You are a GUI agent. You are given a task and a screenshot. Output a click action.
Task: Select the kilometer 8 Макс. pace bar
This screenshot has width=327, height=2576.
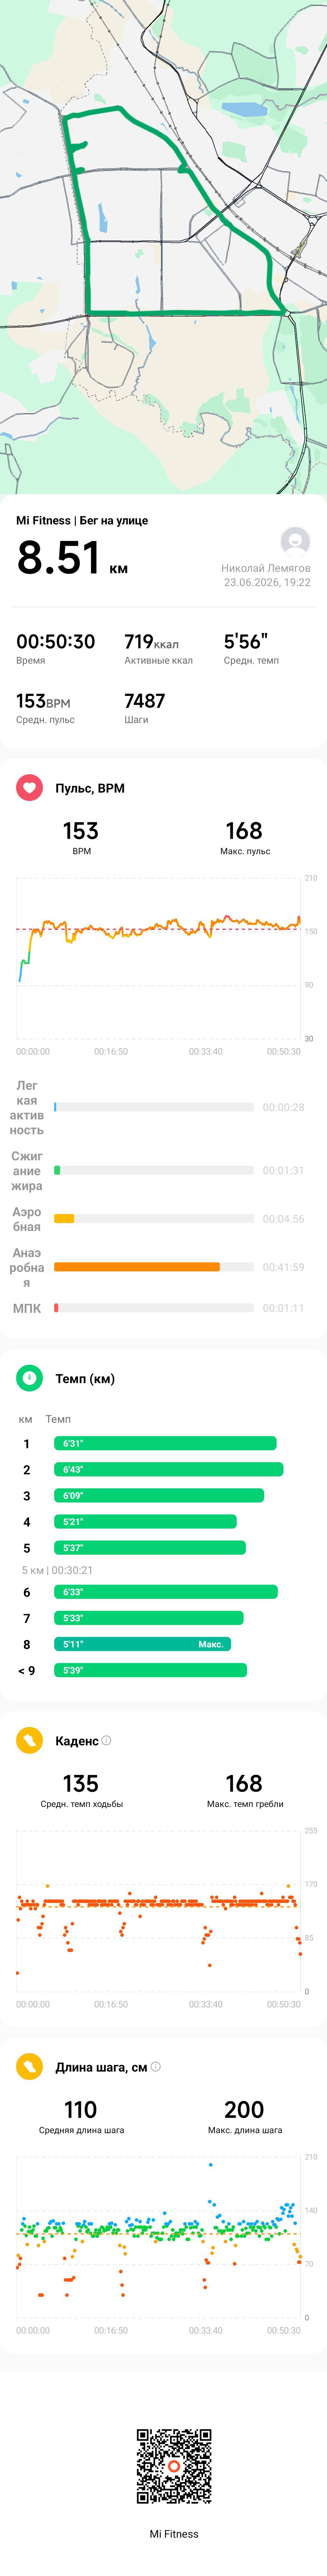143,1644
